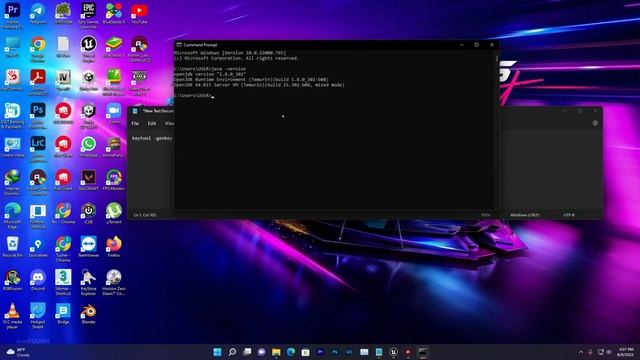Screen dimensions: 640x360
Task: Open VLC media player desktop icon
Action: click(12, 316)
